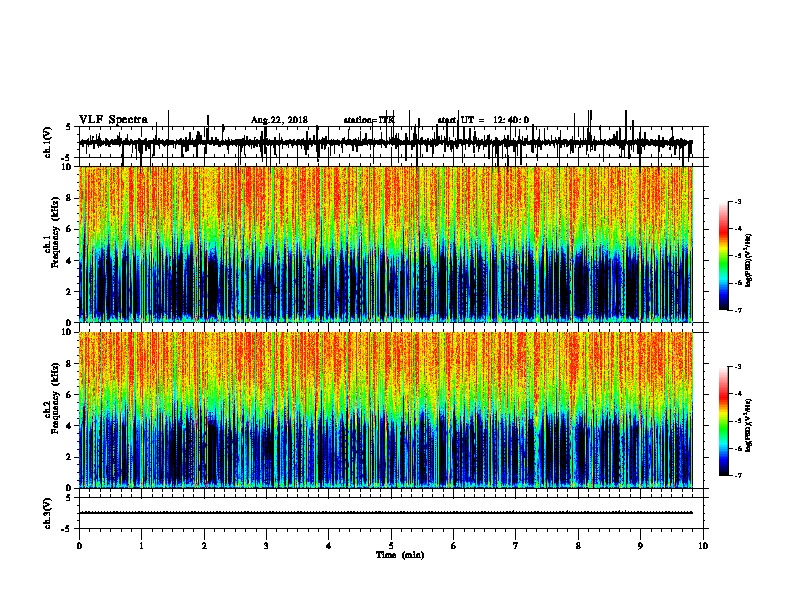This screenshot has height=612, width=792.
Task: Click the "start UT = 12:40:0" header text
Action: pyautogui.click(x=483, y=120)
